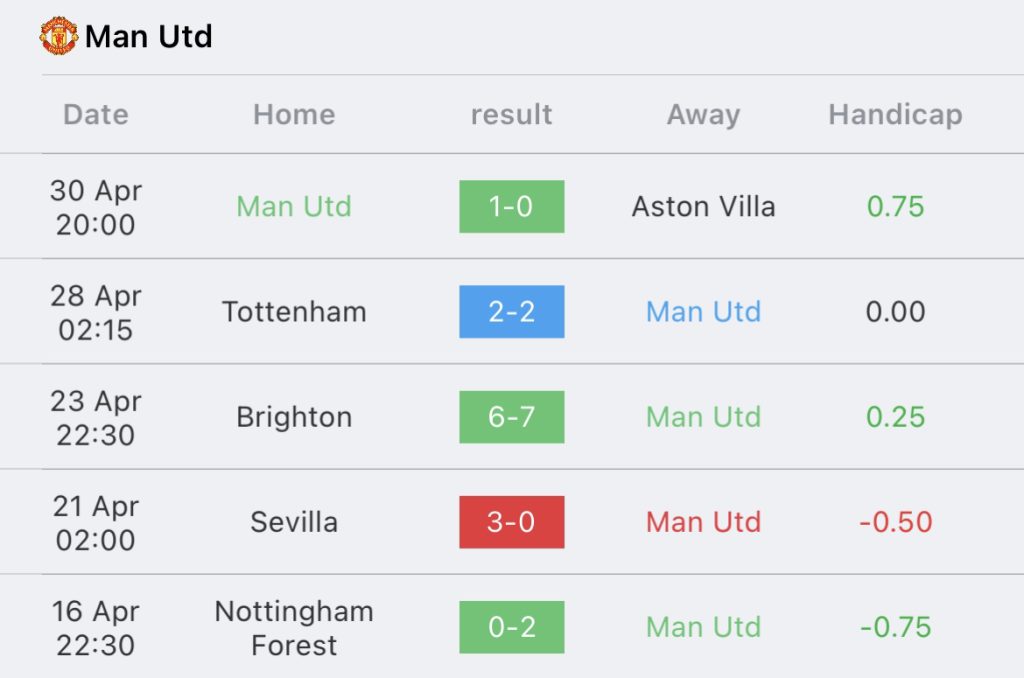Select the 0.75 handicap for Aston Villa match

(x=895, y=206)
